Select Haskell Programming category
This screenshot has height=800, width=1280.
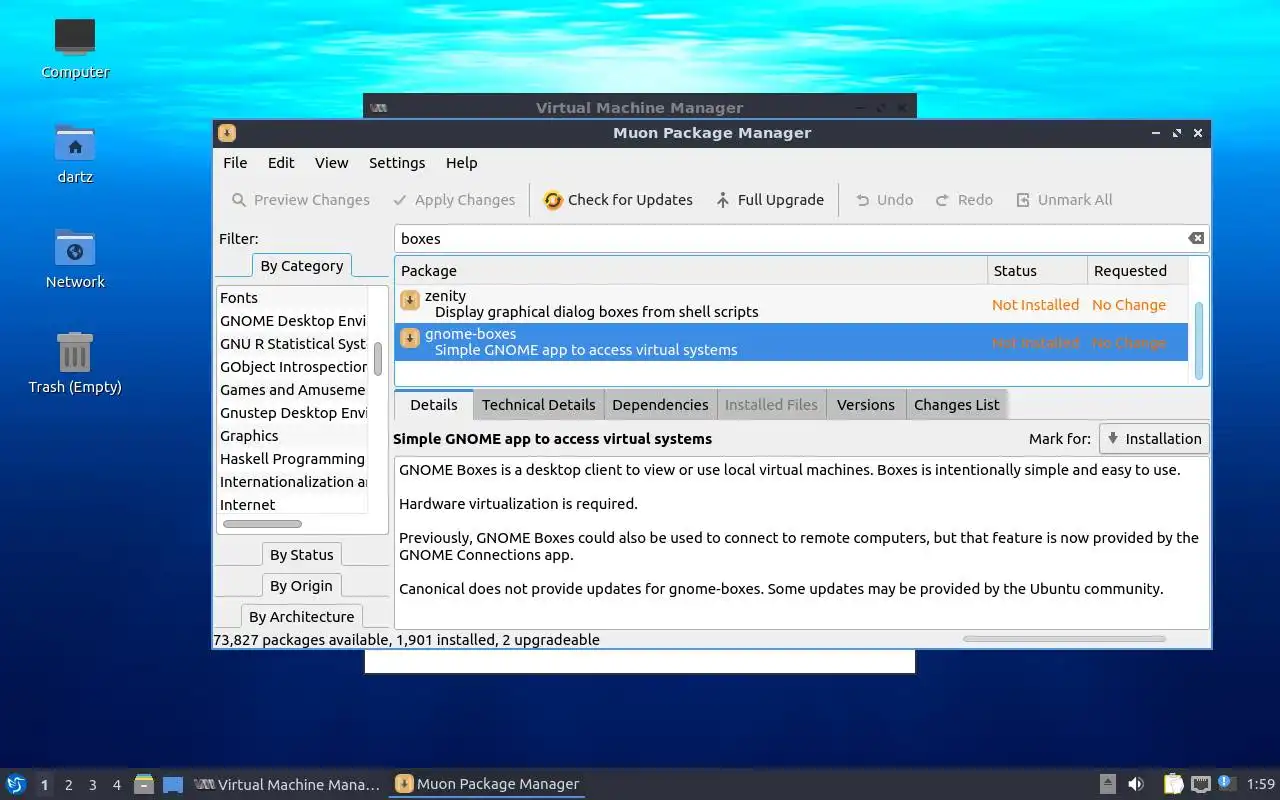[292, 459]
